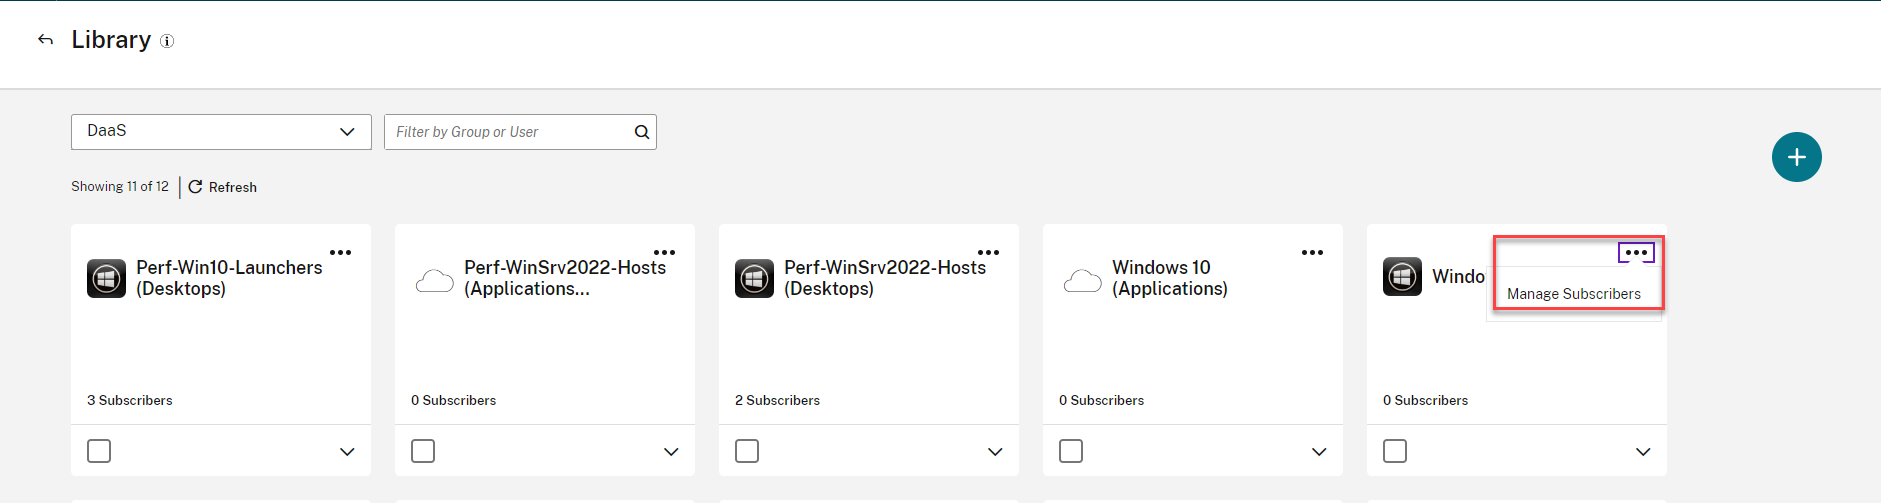
Task: Open the DaaS dropdown selector
Action: pos(221,132)
